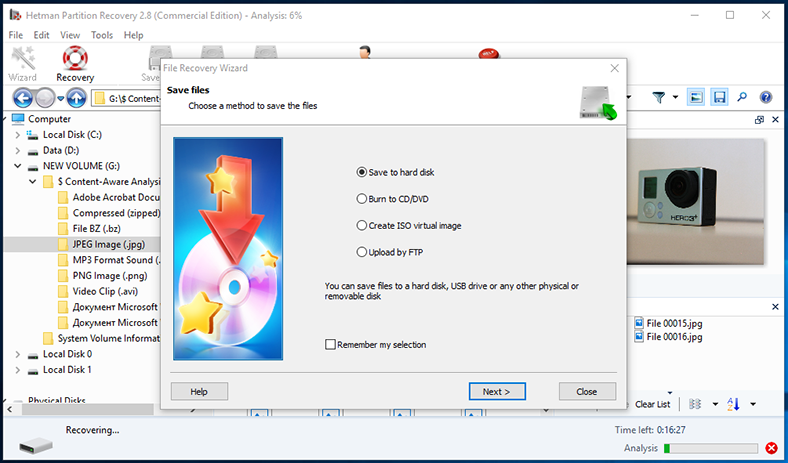The width and height of the screenshot is (788, 463).
Task: Open the view mode dropdown arrow
Action: pos(715,404)
